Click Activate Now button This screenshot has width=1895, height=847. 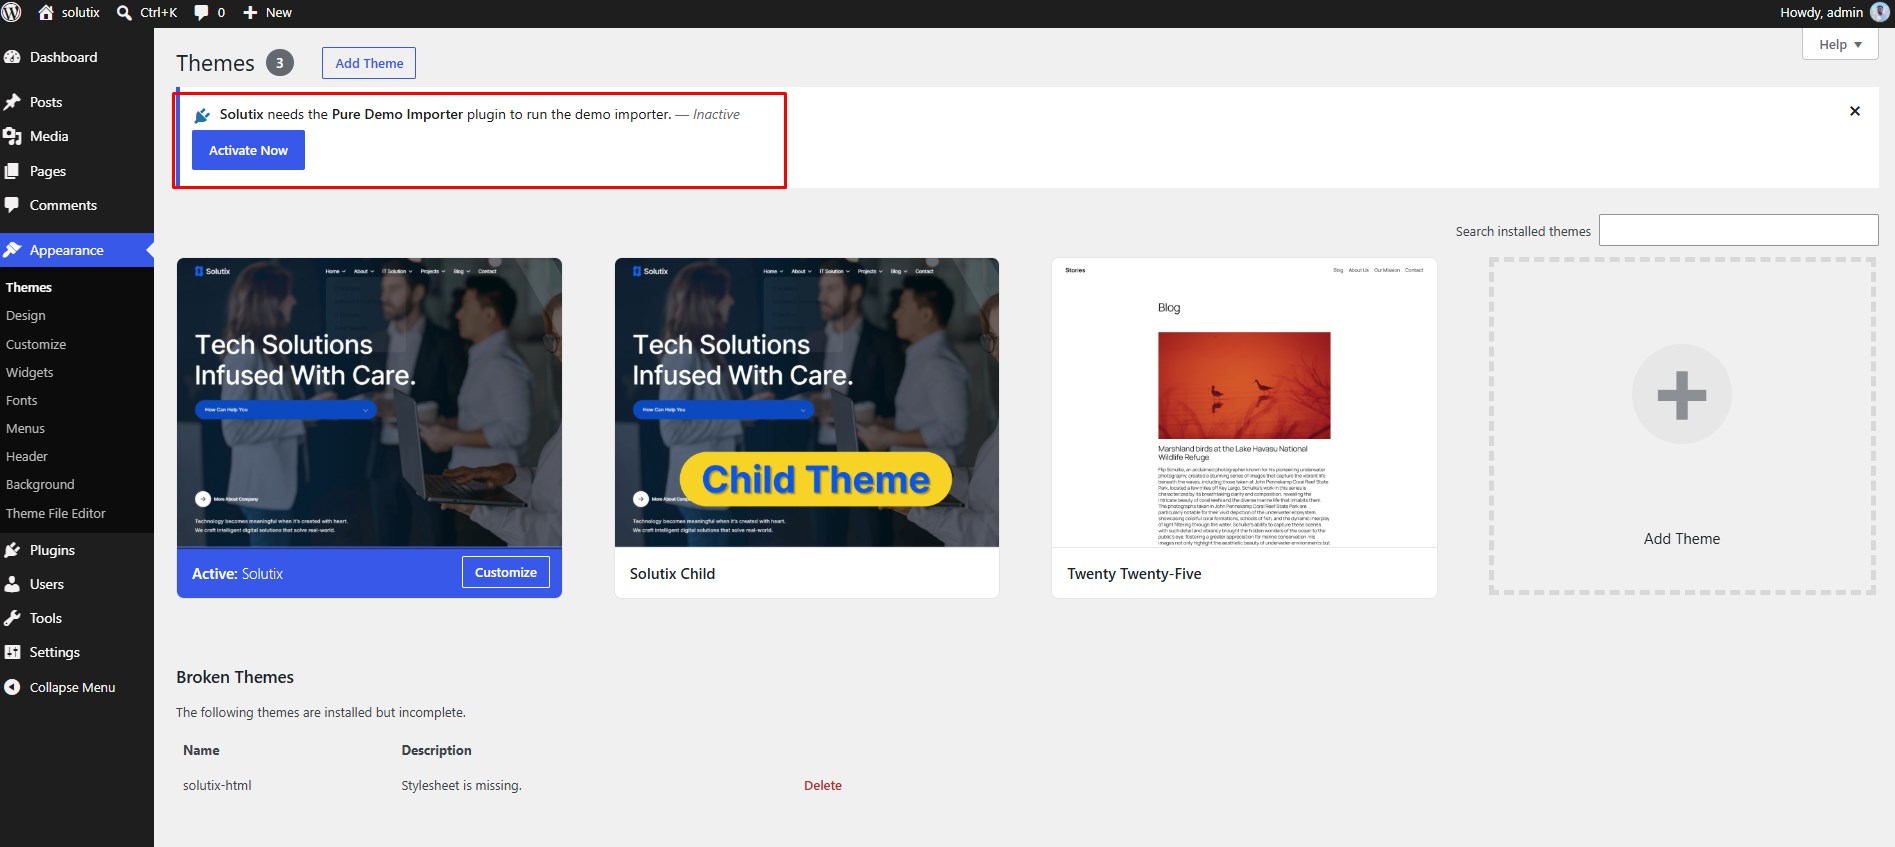(248, 150)
